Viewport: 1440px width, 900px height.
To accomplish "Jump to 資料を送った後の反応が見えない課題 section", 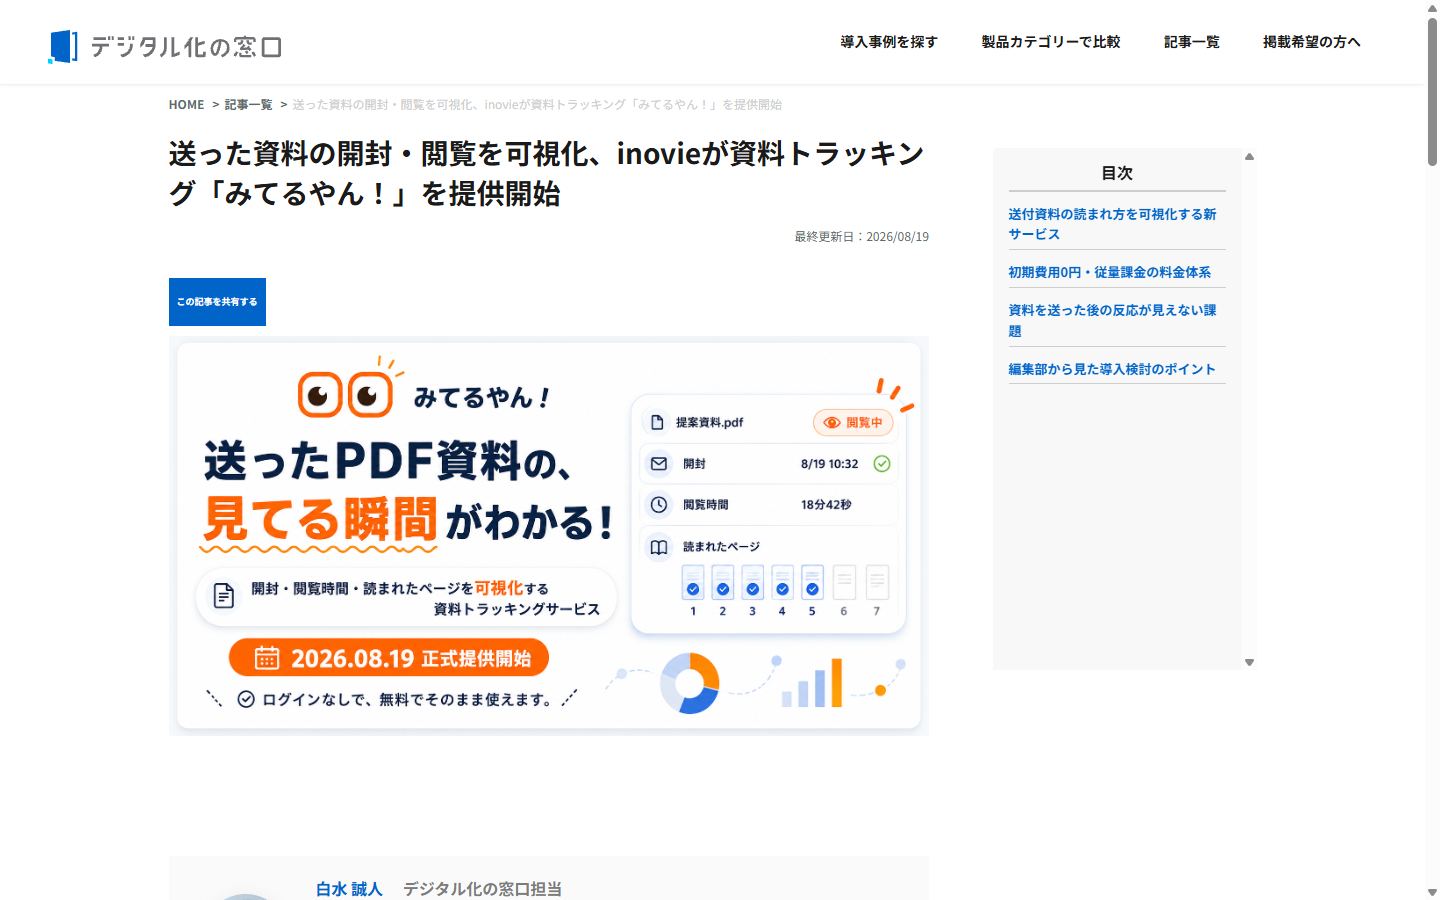I will [x=1112, y=320].
